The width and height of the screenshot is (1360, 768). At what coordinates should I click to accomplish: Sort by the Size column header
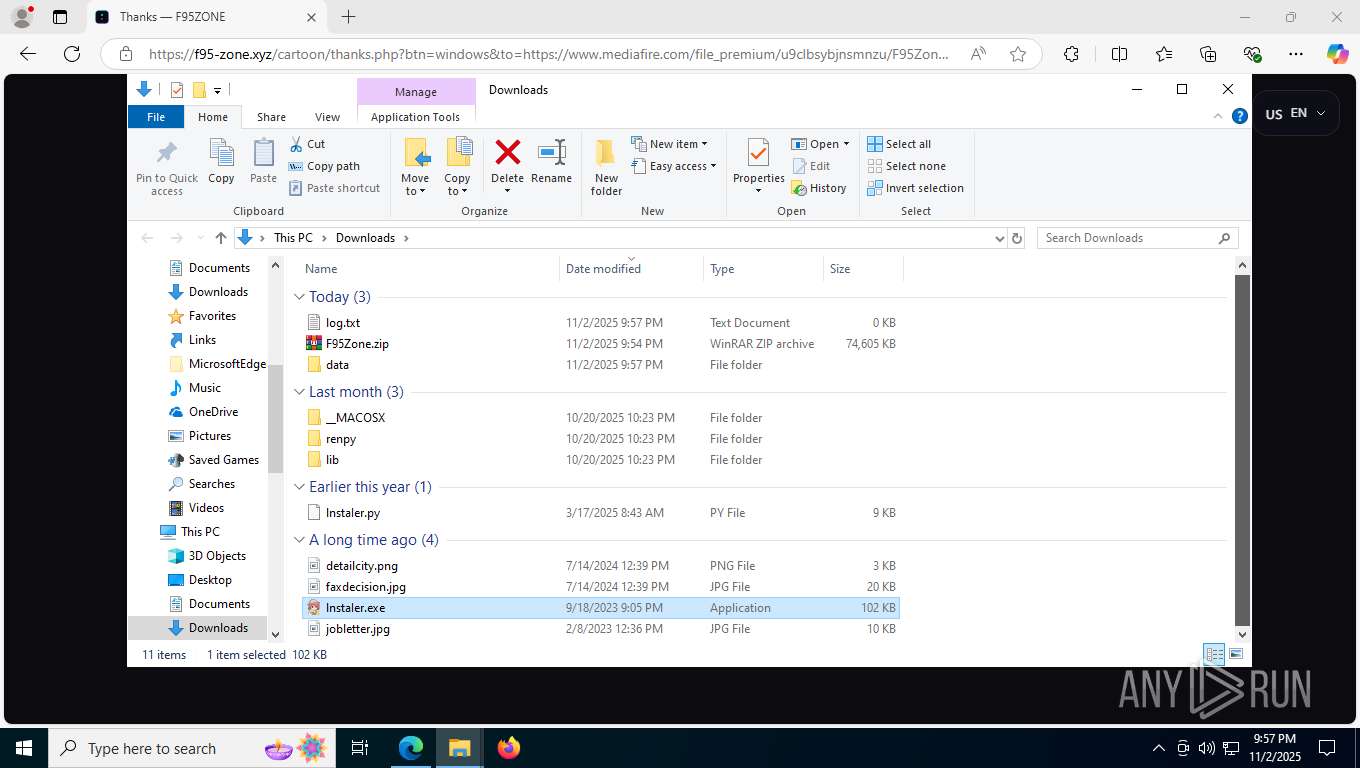coord(863,268)
